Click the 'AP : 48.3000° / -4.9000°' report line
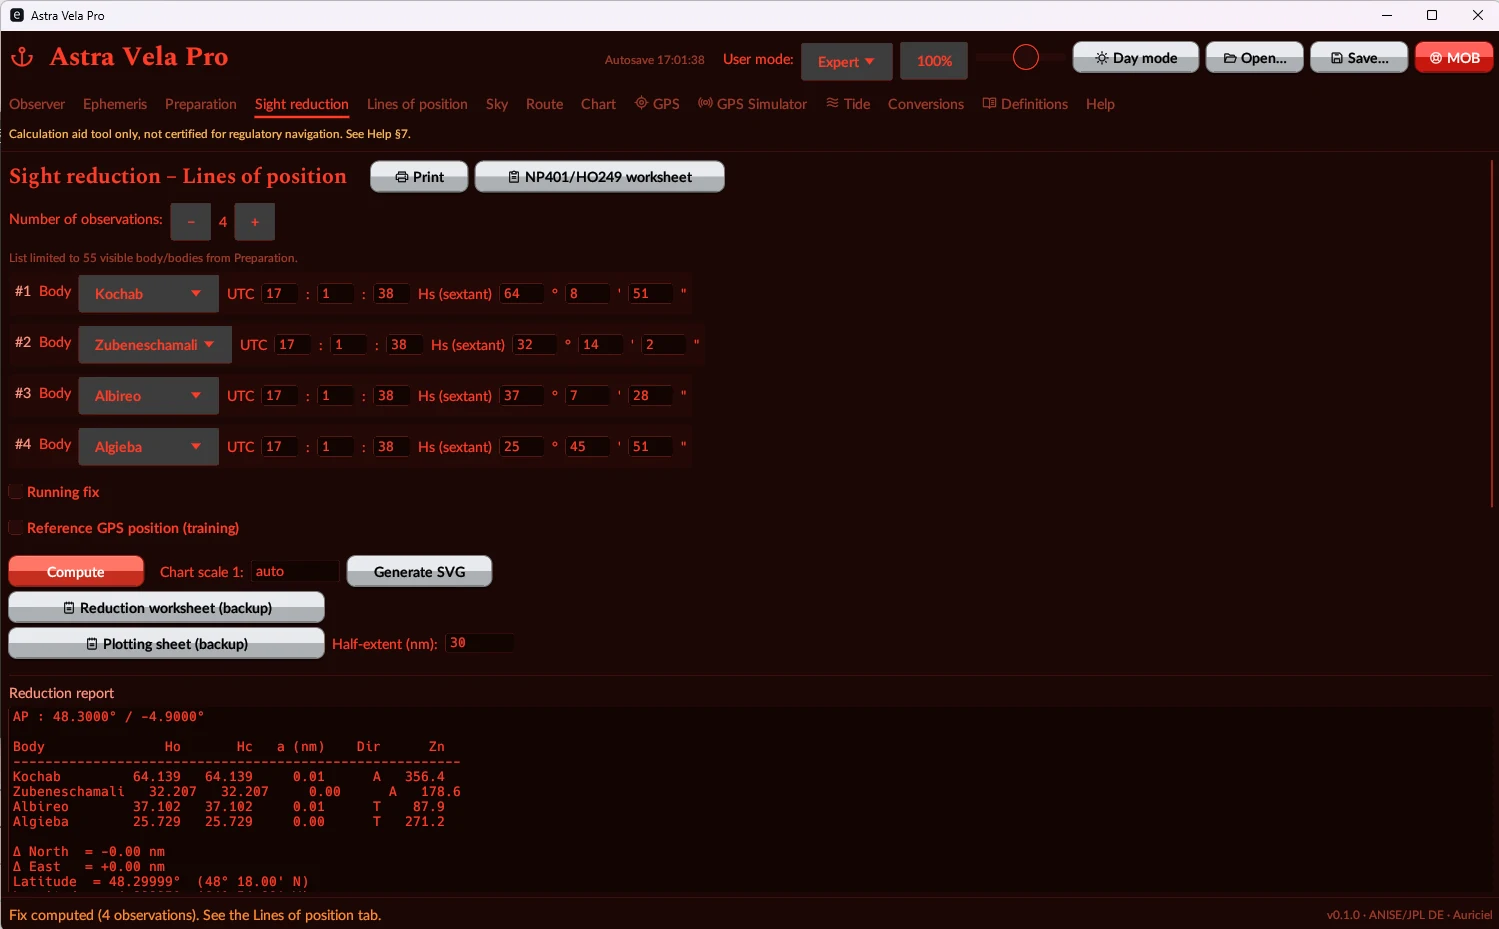Viewport: 1499px width, 929px height. tap(108, 717)
